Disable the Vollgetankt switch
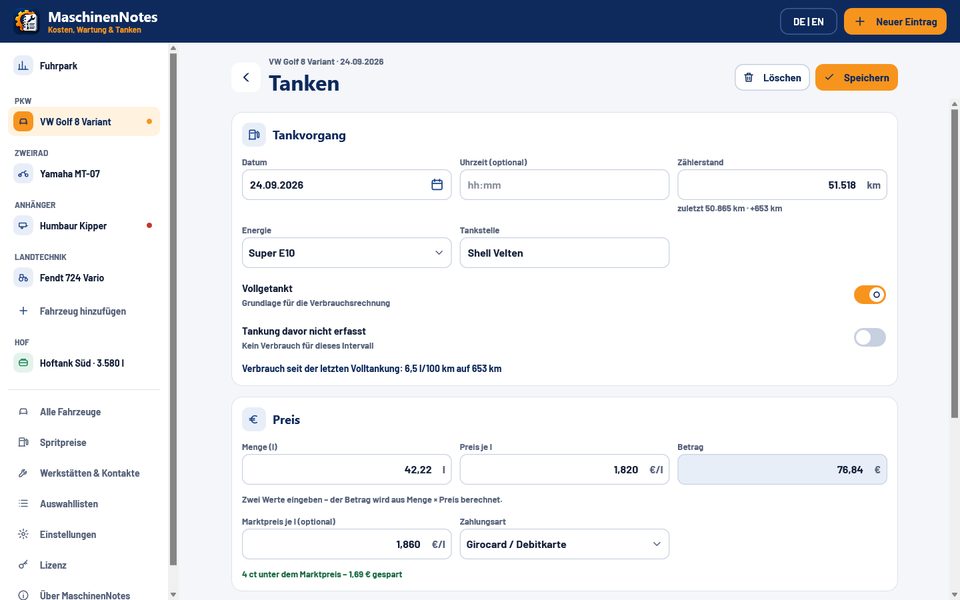Screen dimensions: 960x600 [869, 294]
